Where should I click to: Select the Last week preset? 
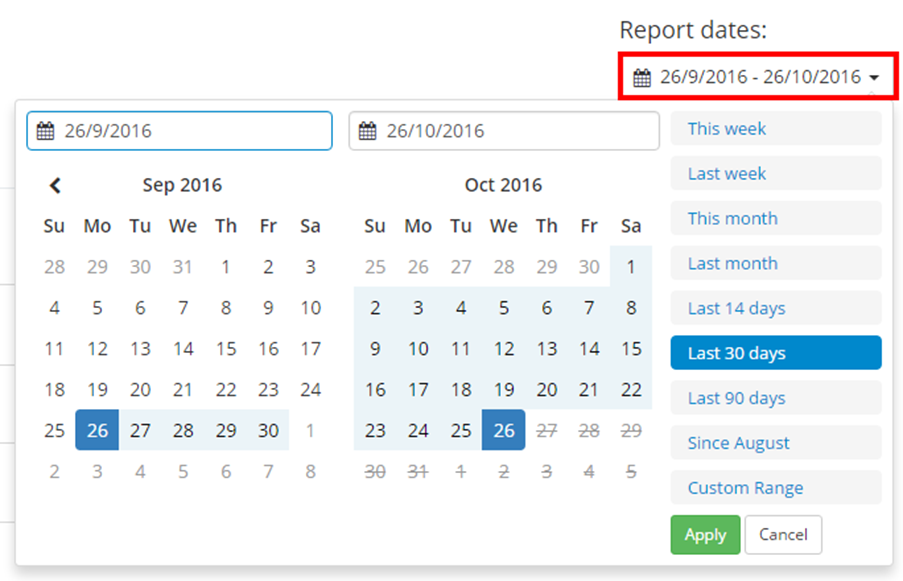(775, 173)
